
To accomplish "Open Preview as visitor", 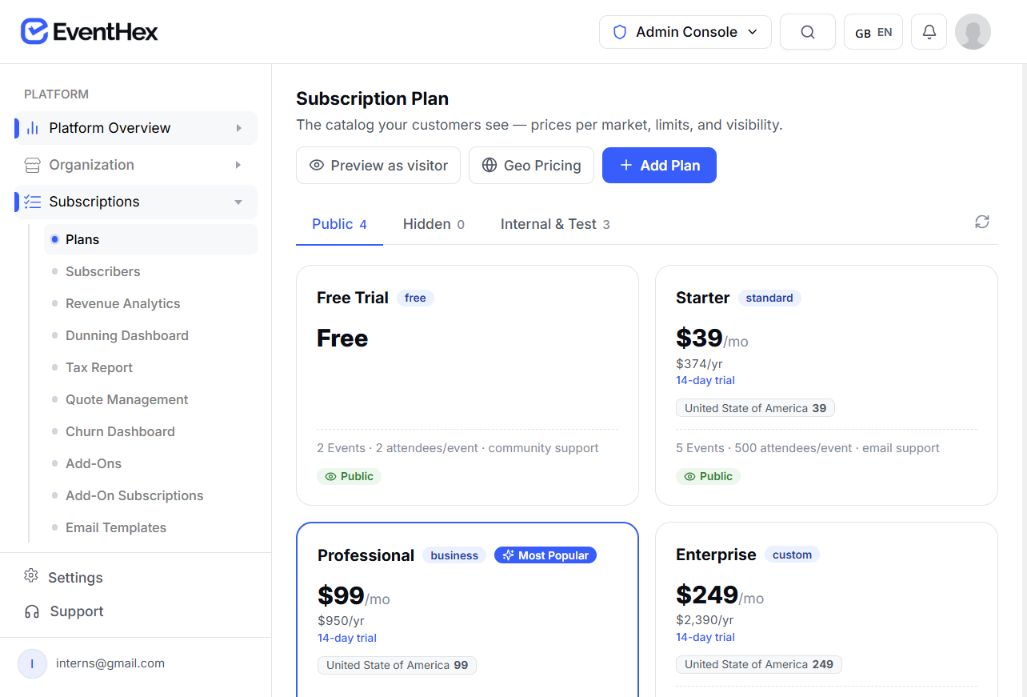I will click(x=378, y=166).
